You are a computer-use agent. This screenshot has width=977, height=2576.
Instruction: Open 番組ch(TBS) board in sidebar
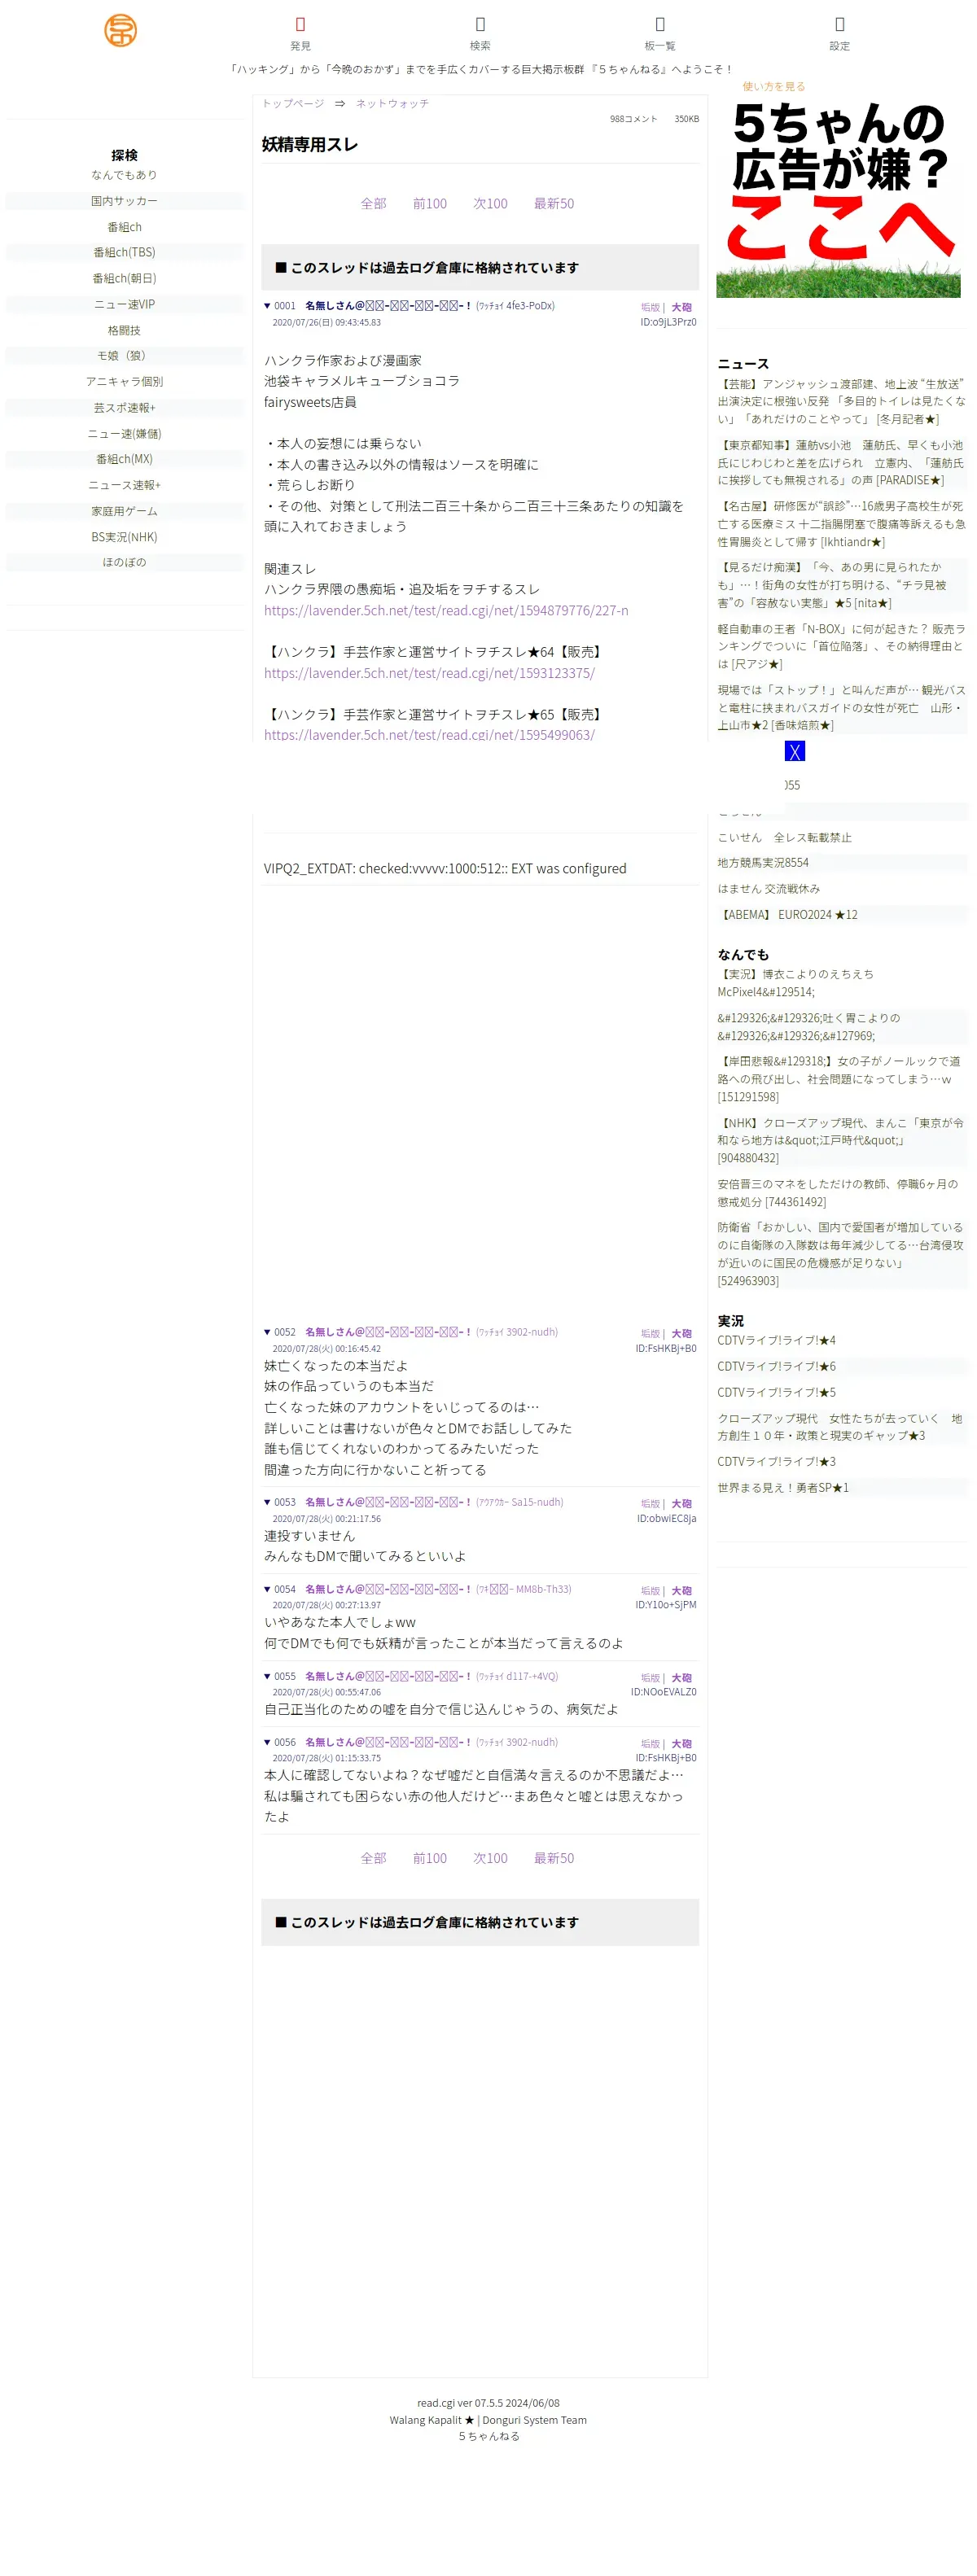click(124, 253)
